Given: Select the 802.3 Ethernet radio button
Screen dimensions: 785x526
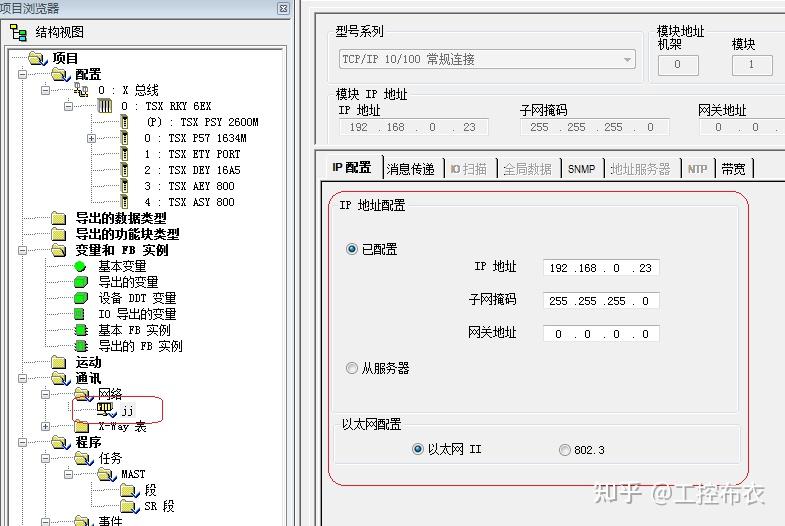Looking at the screenshot, I should tap(566, 450).
